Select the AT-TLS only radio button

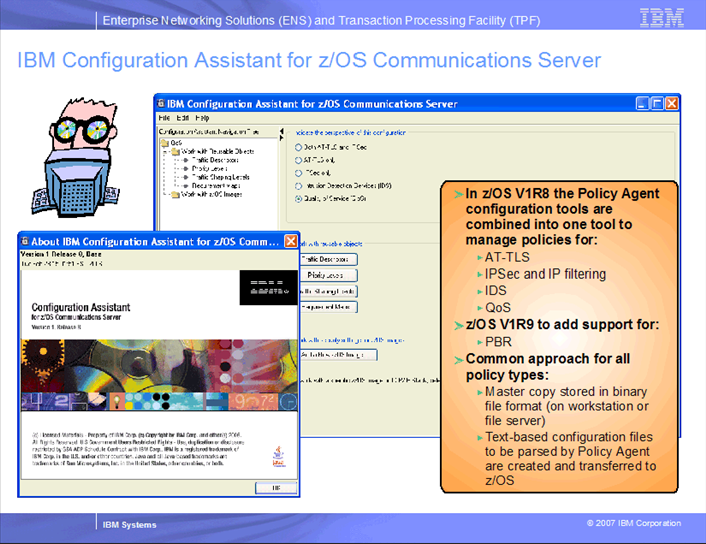tap(298, 160)
